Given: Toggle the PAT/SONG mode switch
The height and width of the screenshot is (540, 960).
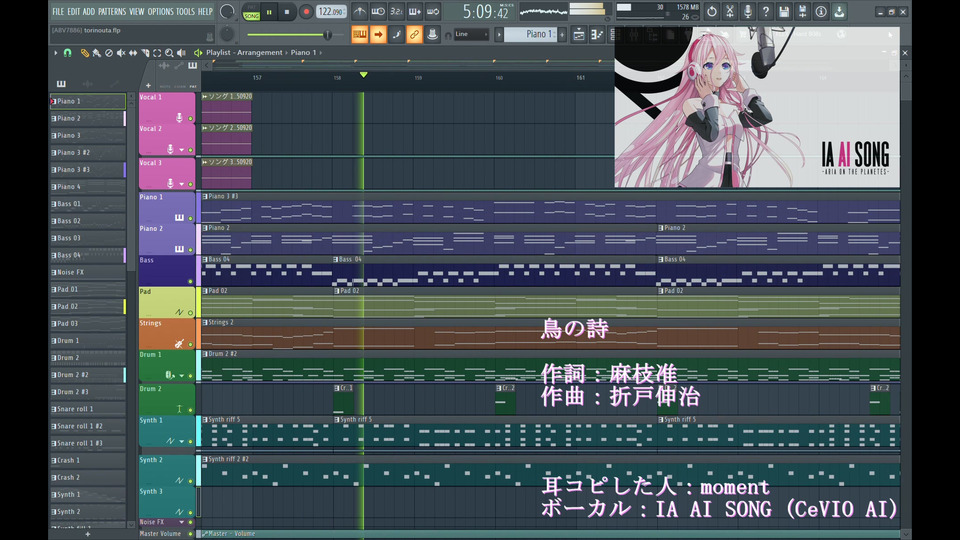Looking at the screenshot, I should pyautogui.click(x=252, y=12).
